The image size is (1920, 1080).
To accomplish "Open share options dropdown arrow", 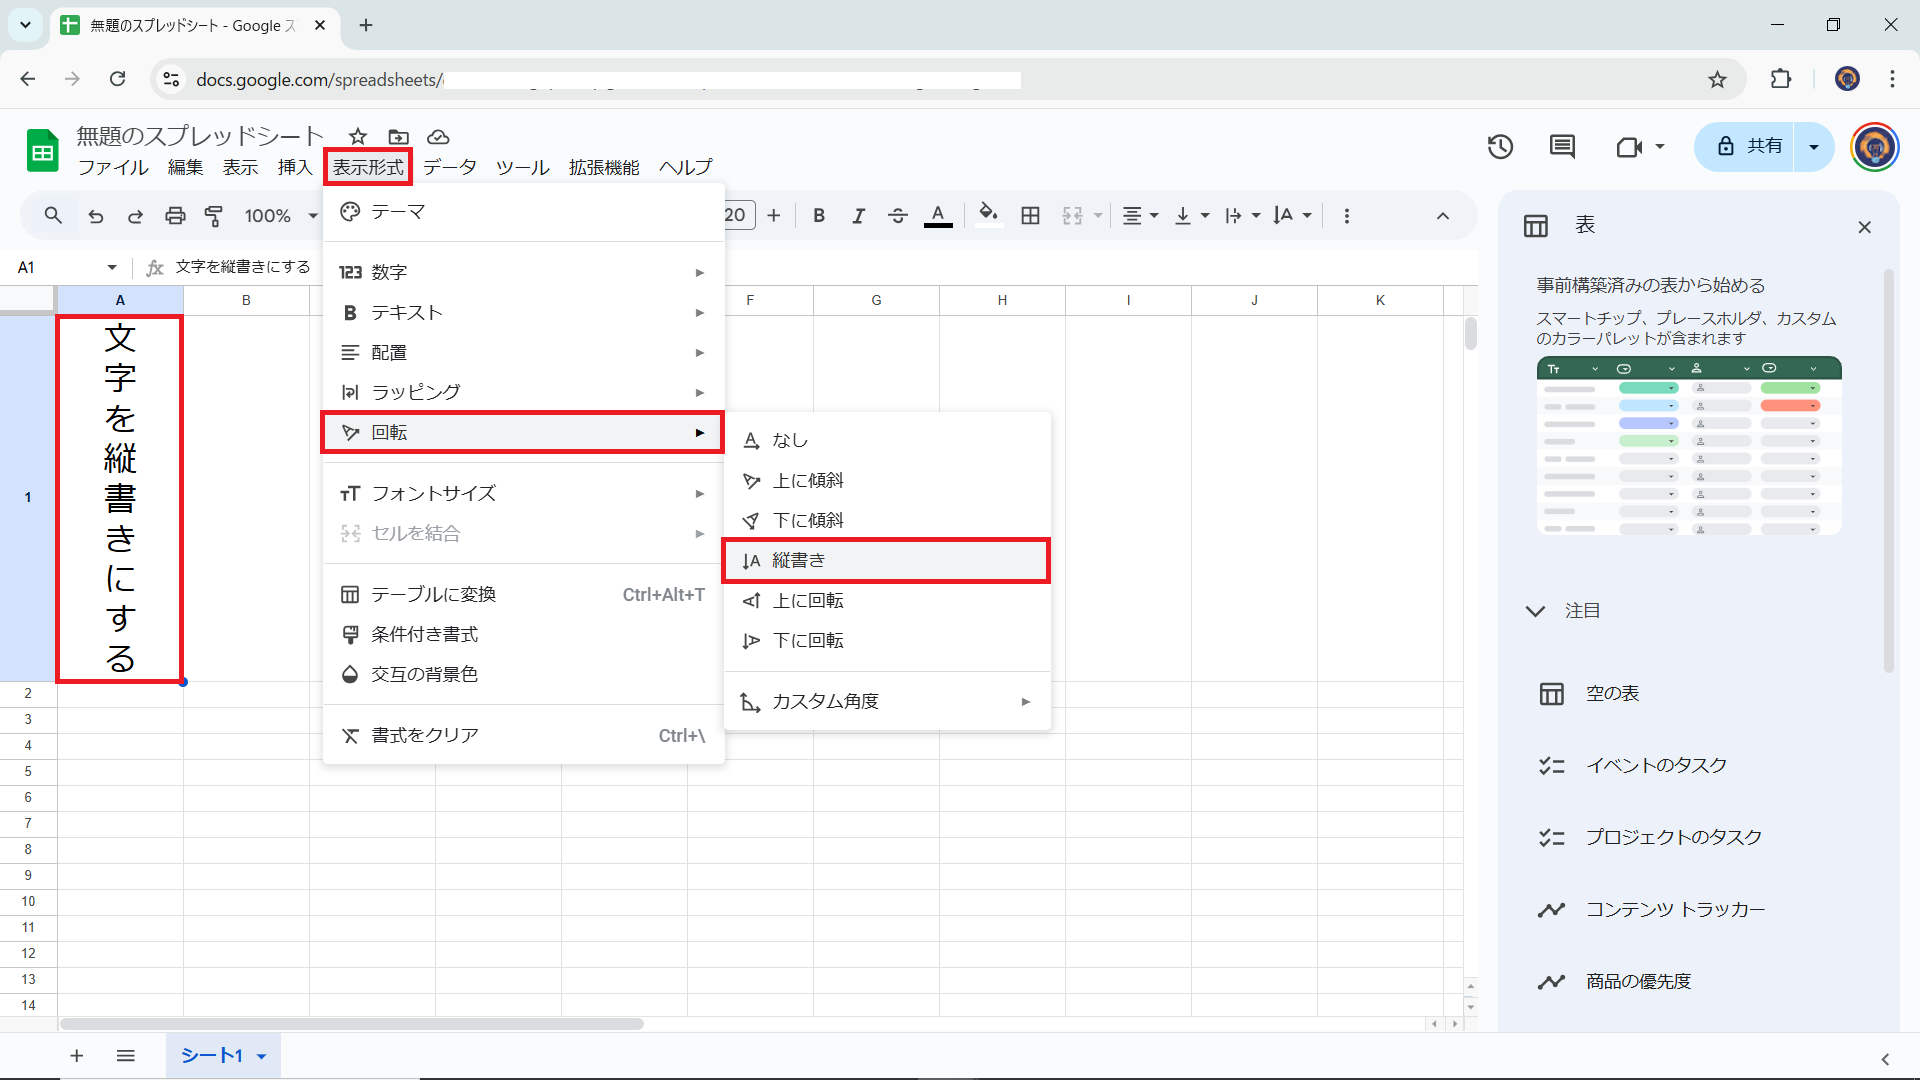I will [x=1814, y=146].
